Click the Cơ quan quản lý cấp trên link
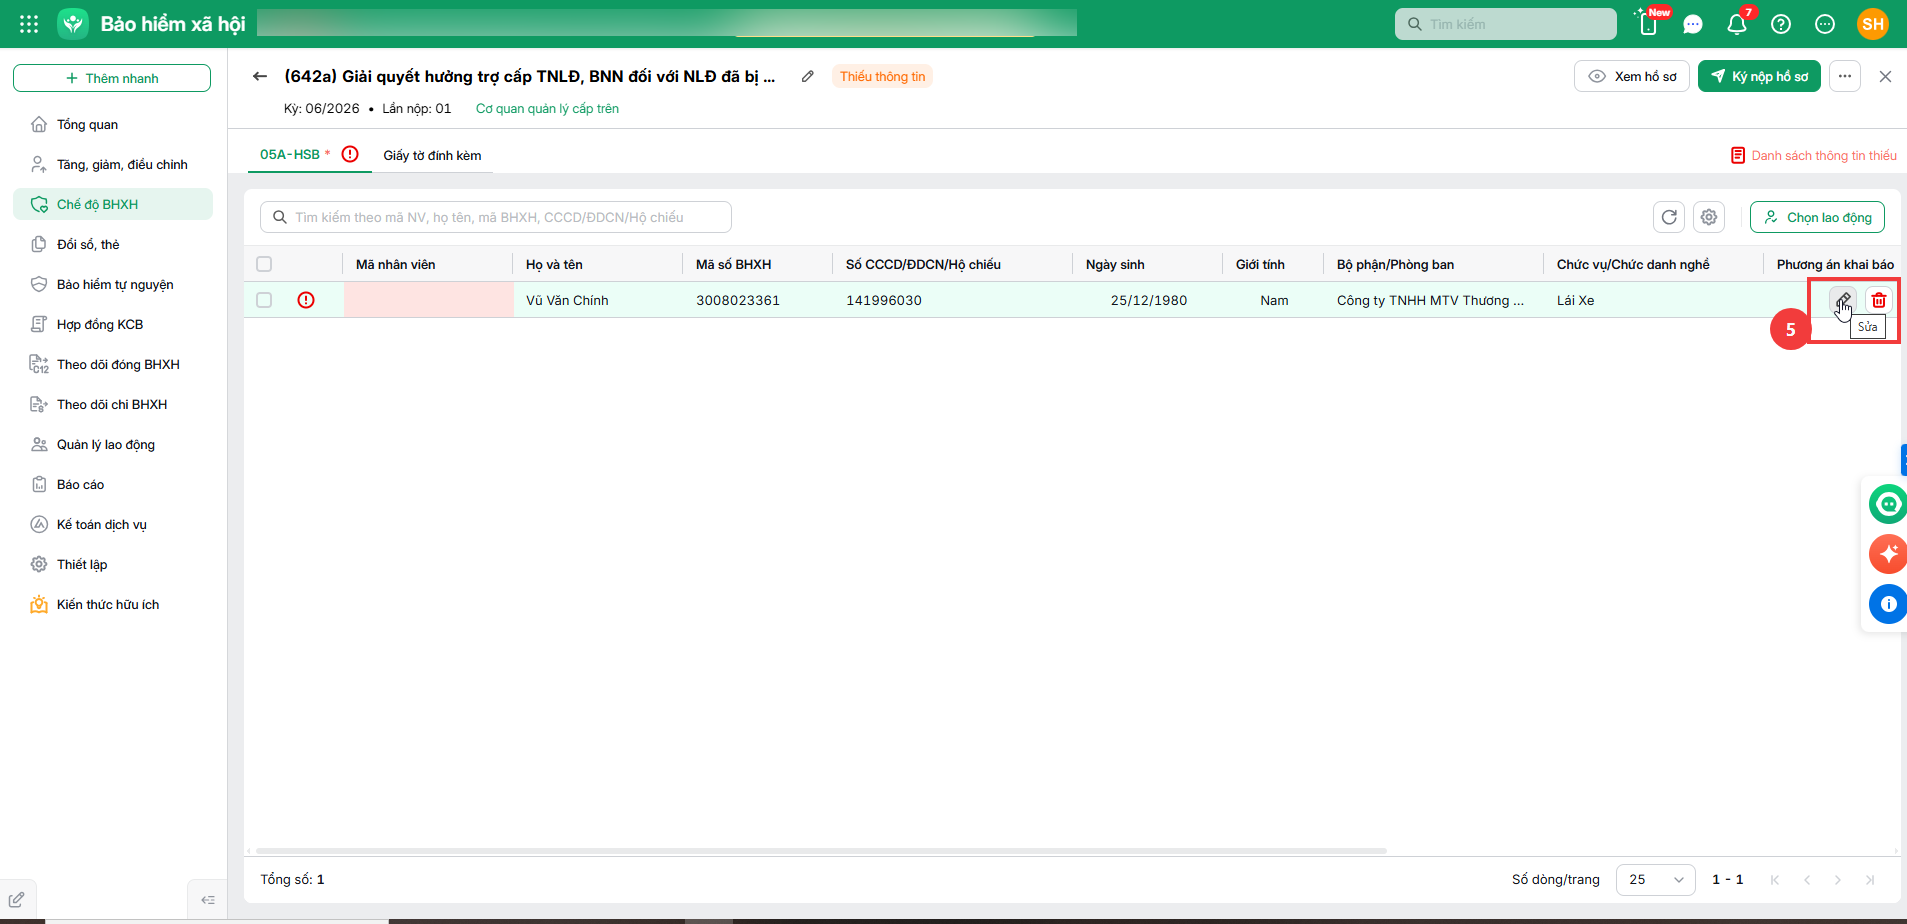This screenshot has height=924, width=1907. (x=547, y=108)
